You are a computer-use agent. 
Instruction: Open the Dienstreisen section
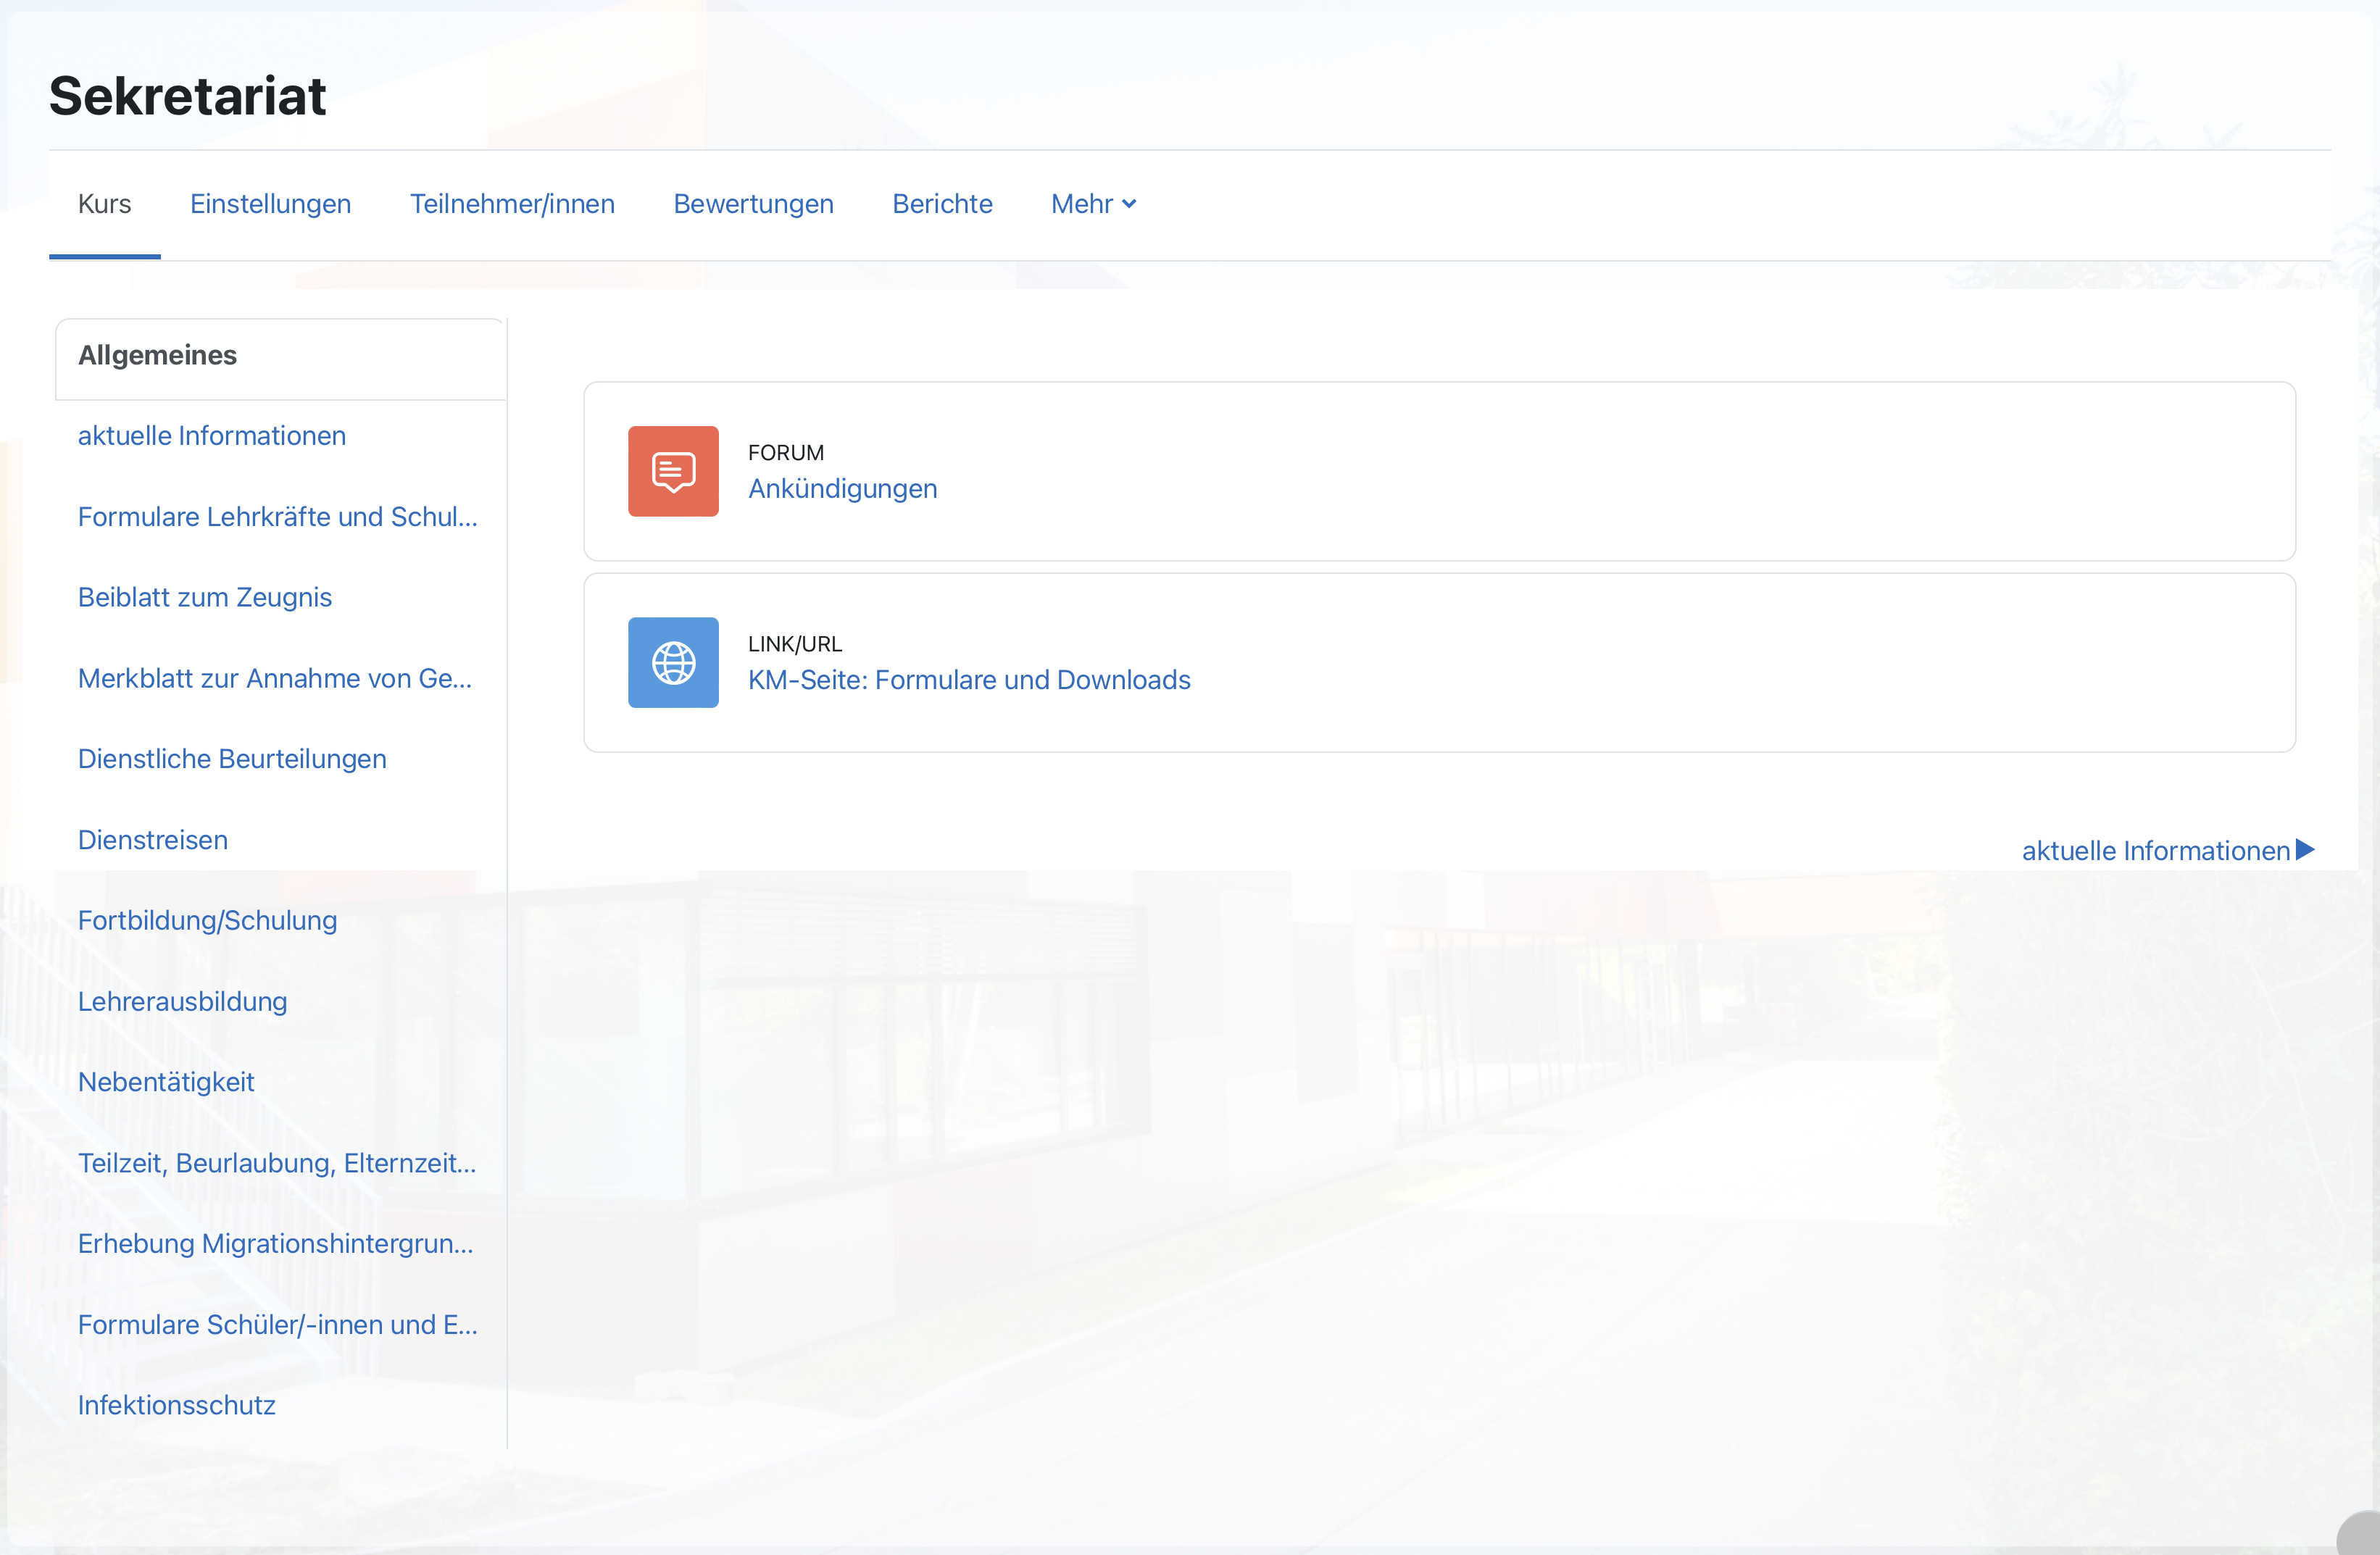click(152, 839)
